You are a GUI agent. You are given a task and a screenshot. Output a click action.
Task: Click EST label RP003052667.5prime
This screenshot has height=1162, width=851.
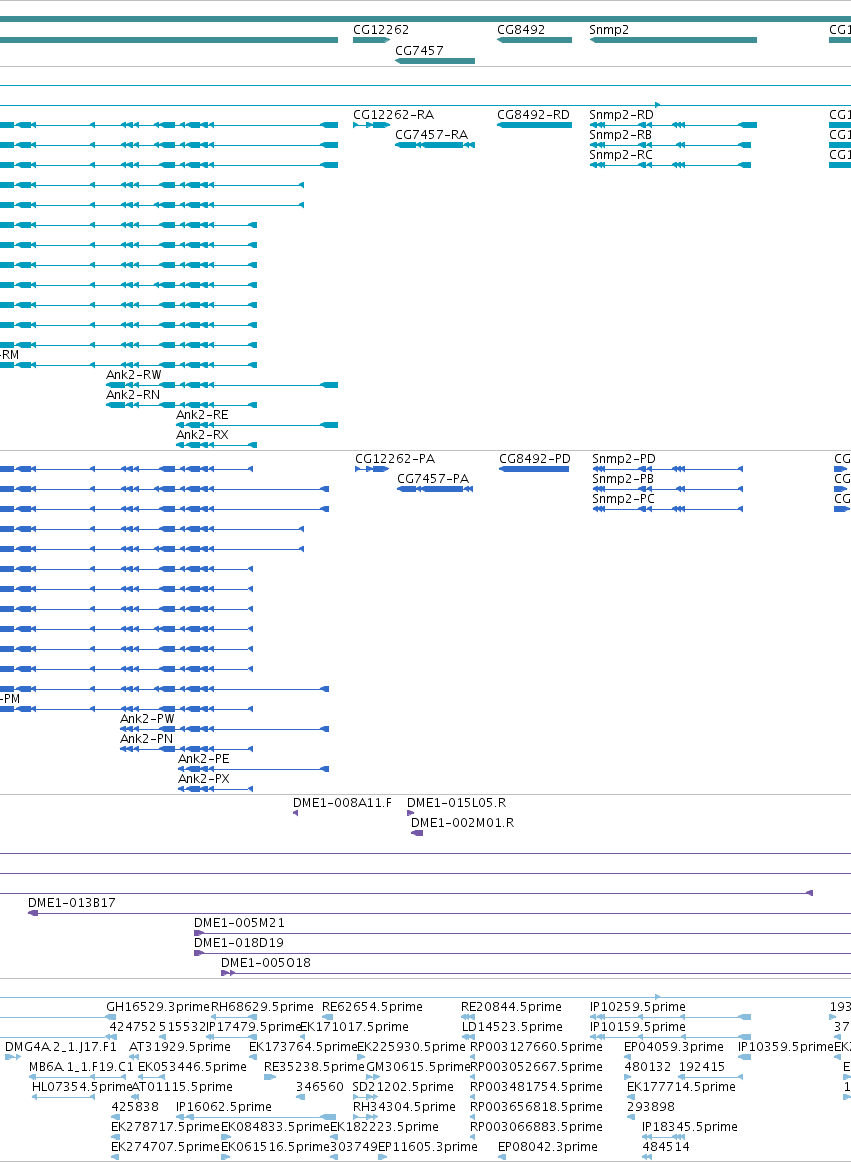[537, 1066]
